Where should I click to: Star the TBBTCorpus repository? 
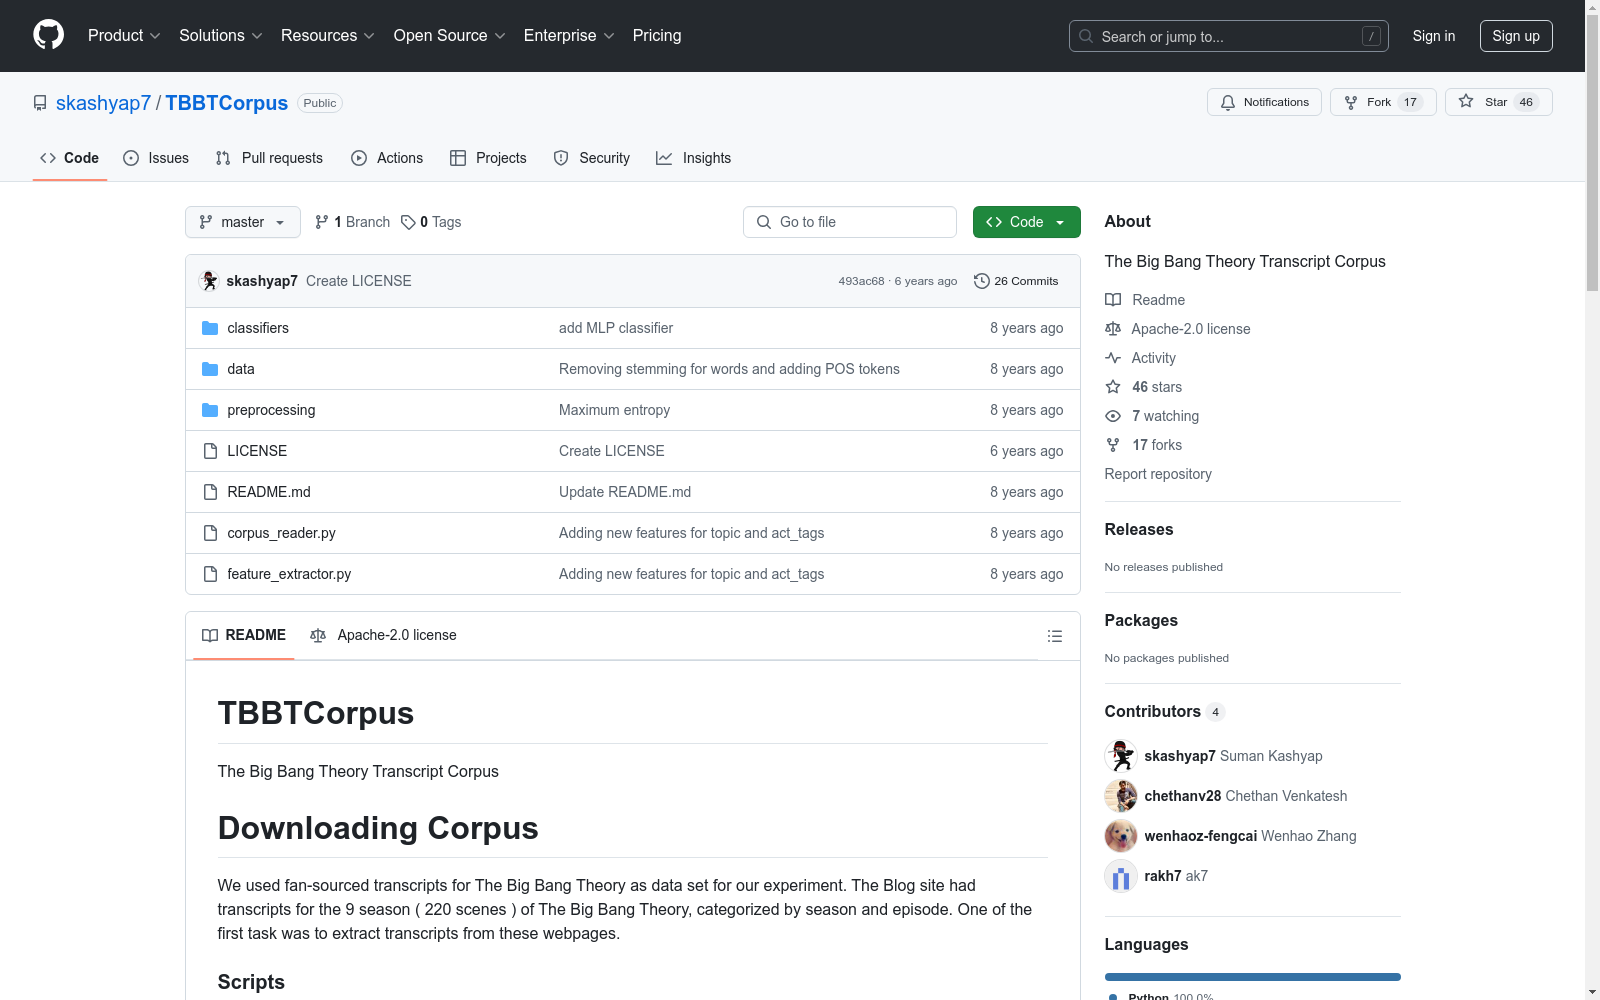(1498, 102)
